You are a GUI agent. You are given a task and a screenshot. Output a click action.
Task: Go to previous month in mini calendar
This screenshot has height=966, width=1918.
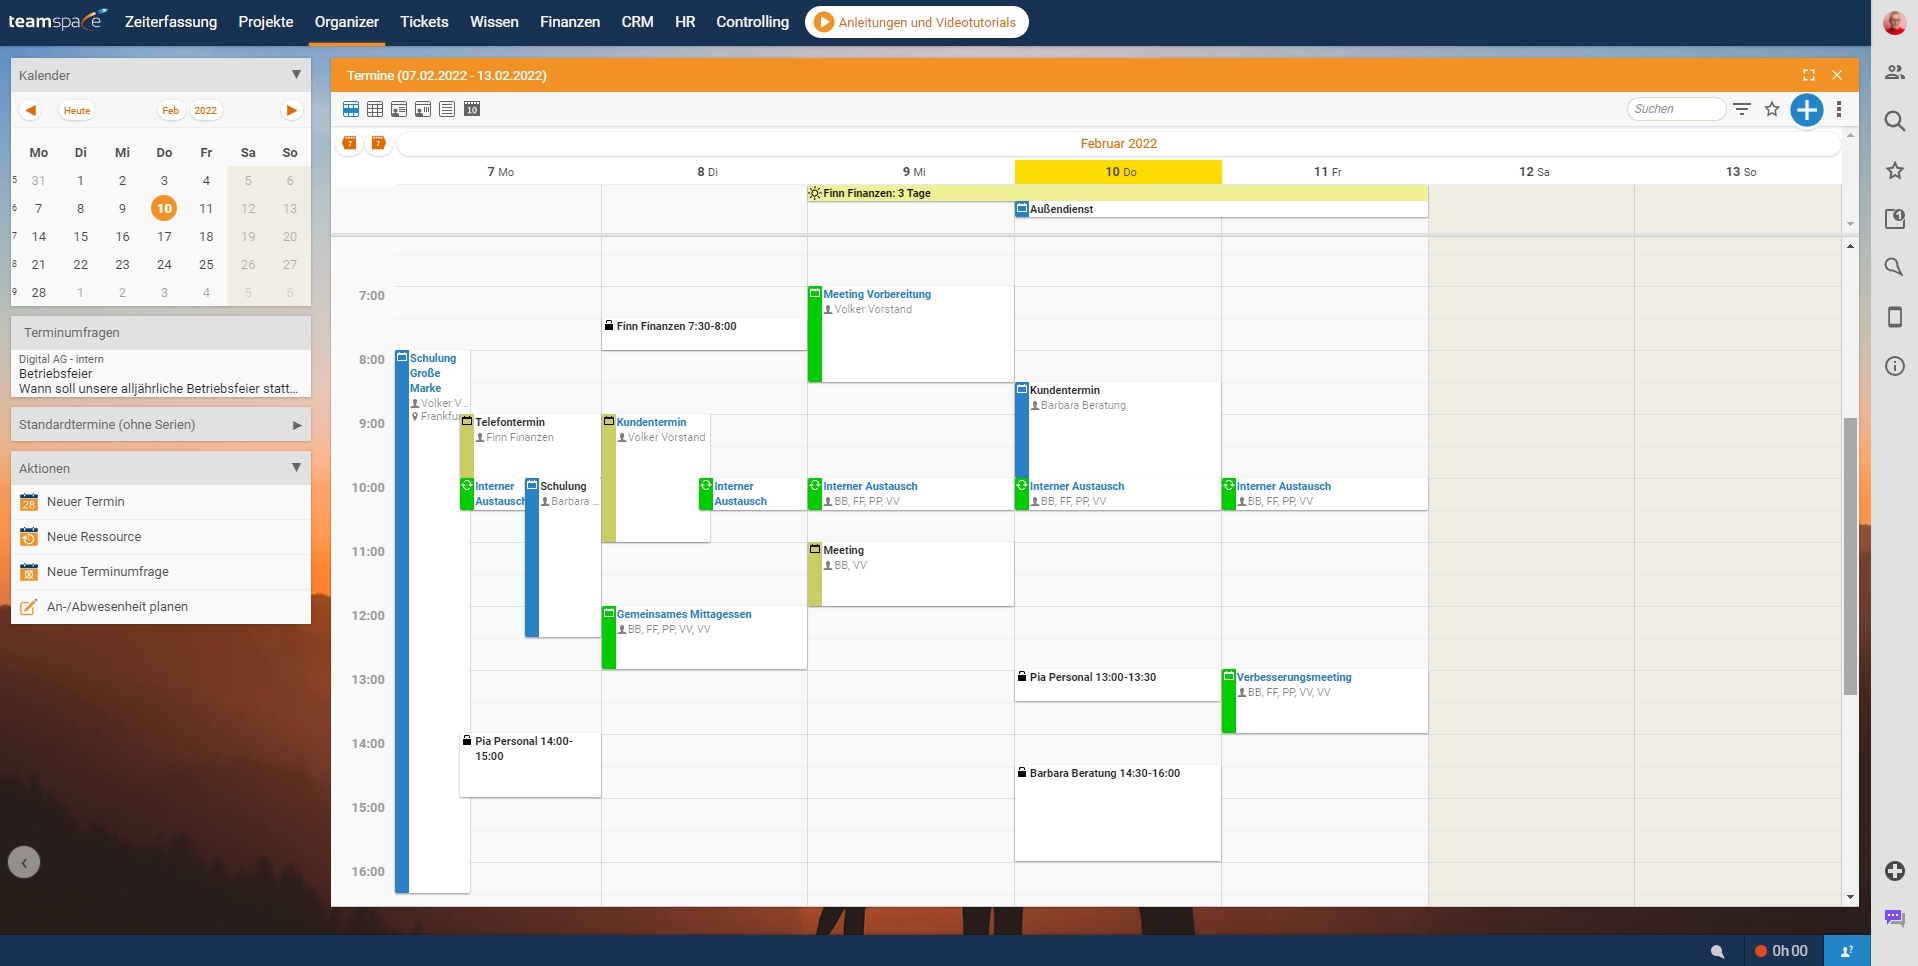31,110
